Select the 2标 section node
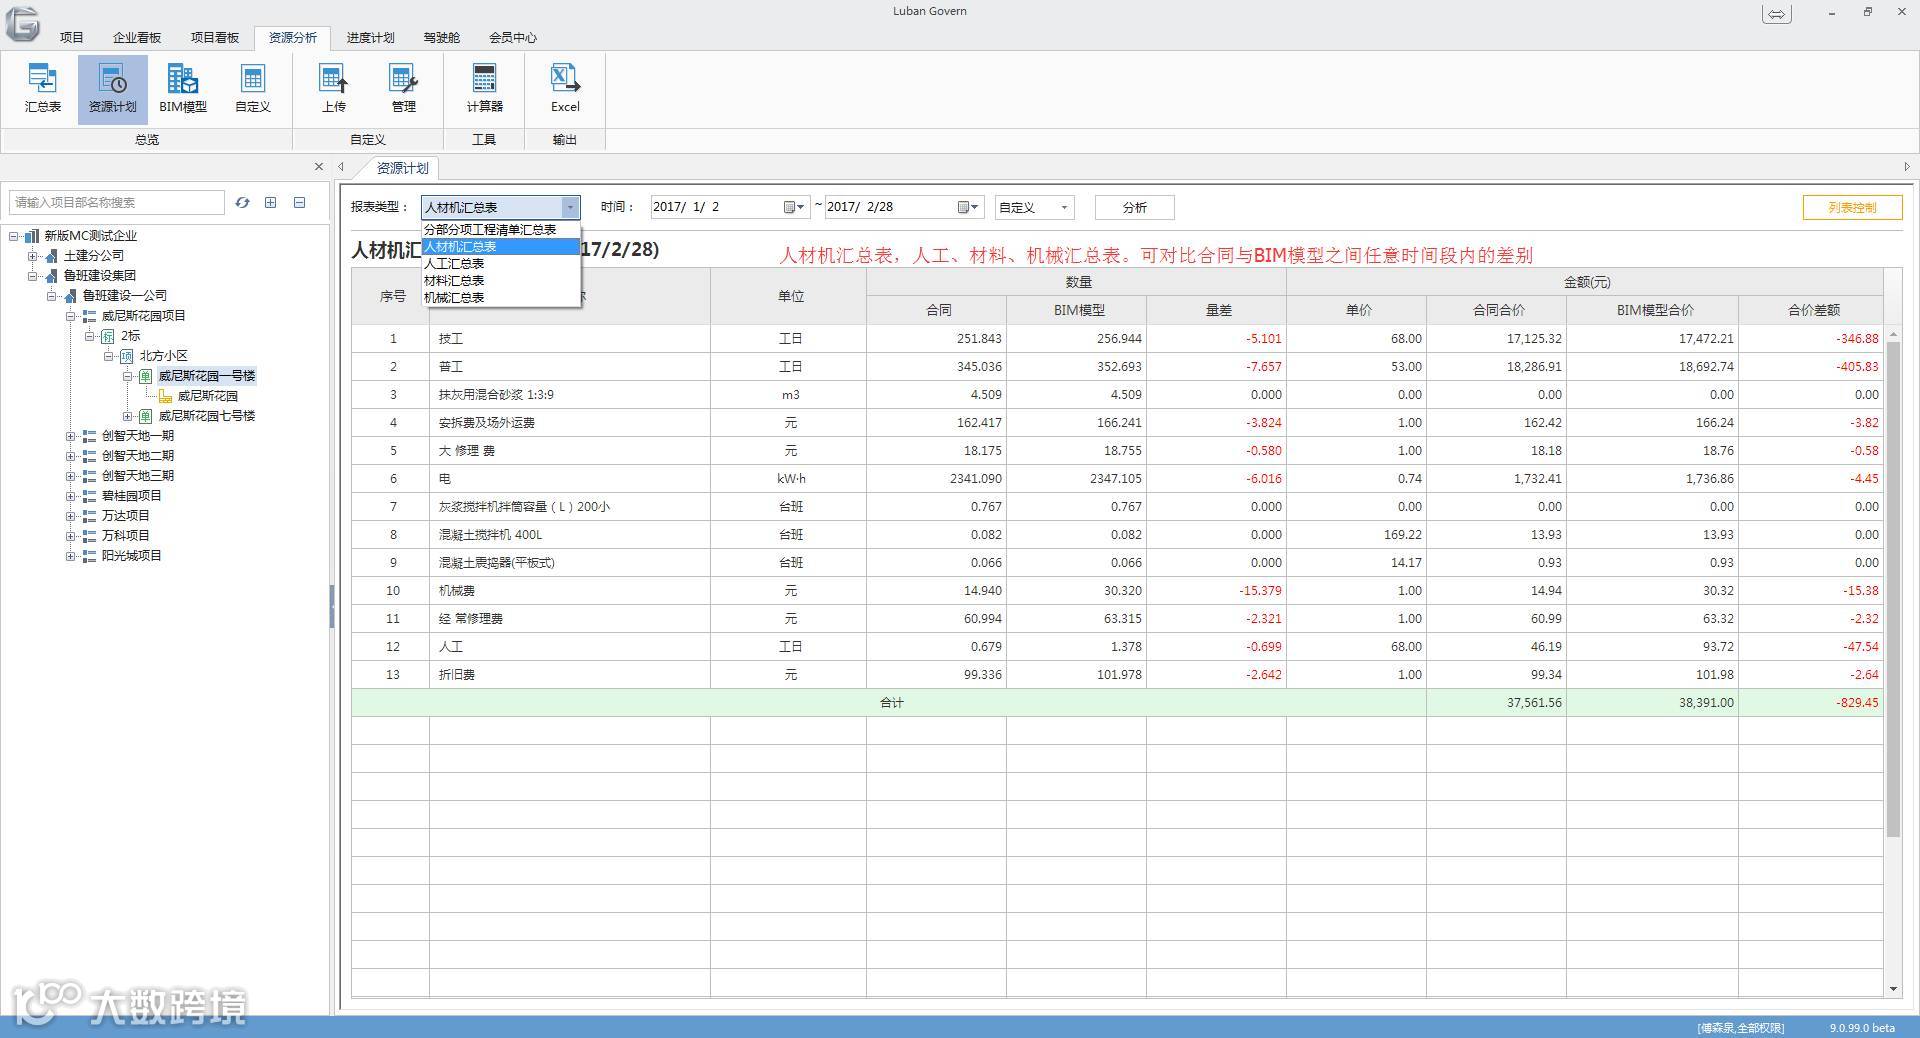 click(131, 336)
